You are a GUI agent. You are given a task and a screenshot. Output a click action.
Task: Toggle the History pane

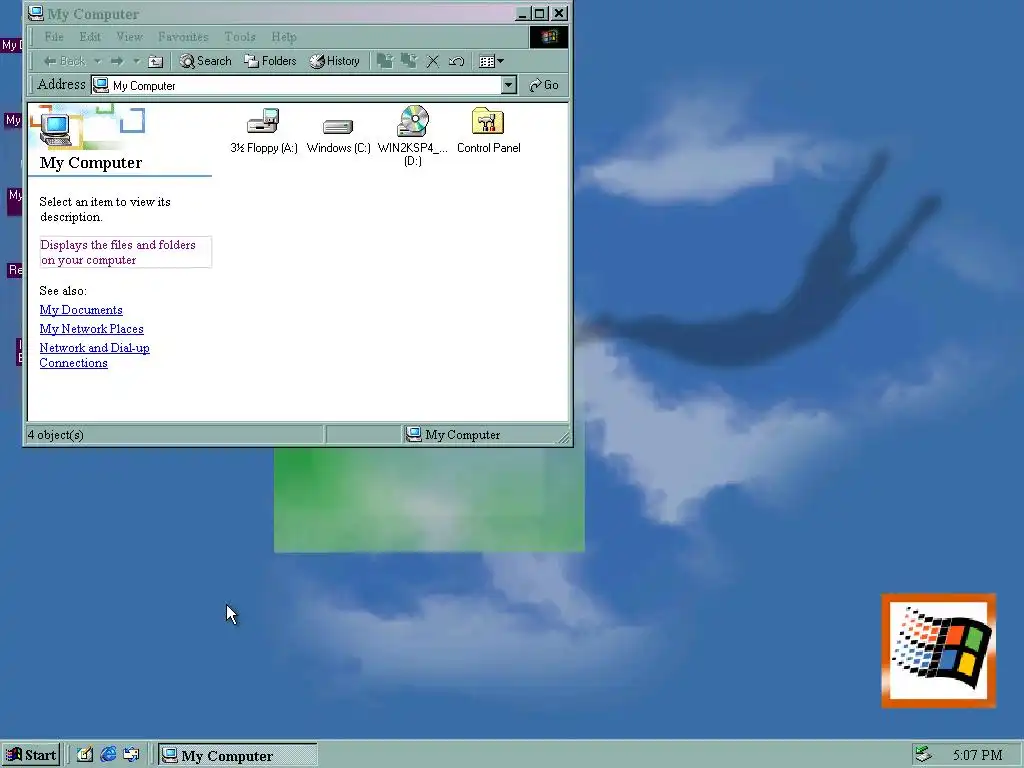[x=334, y=61]
